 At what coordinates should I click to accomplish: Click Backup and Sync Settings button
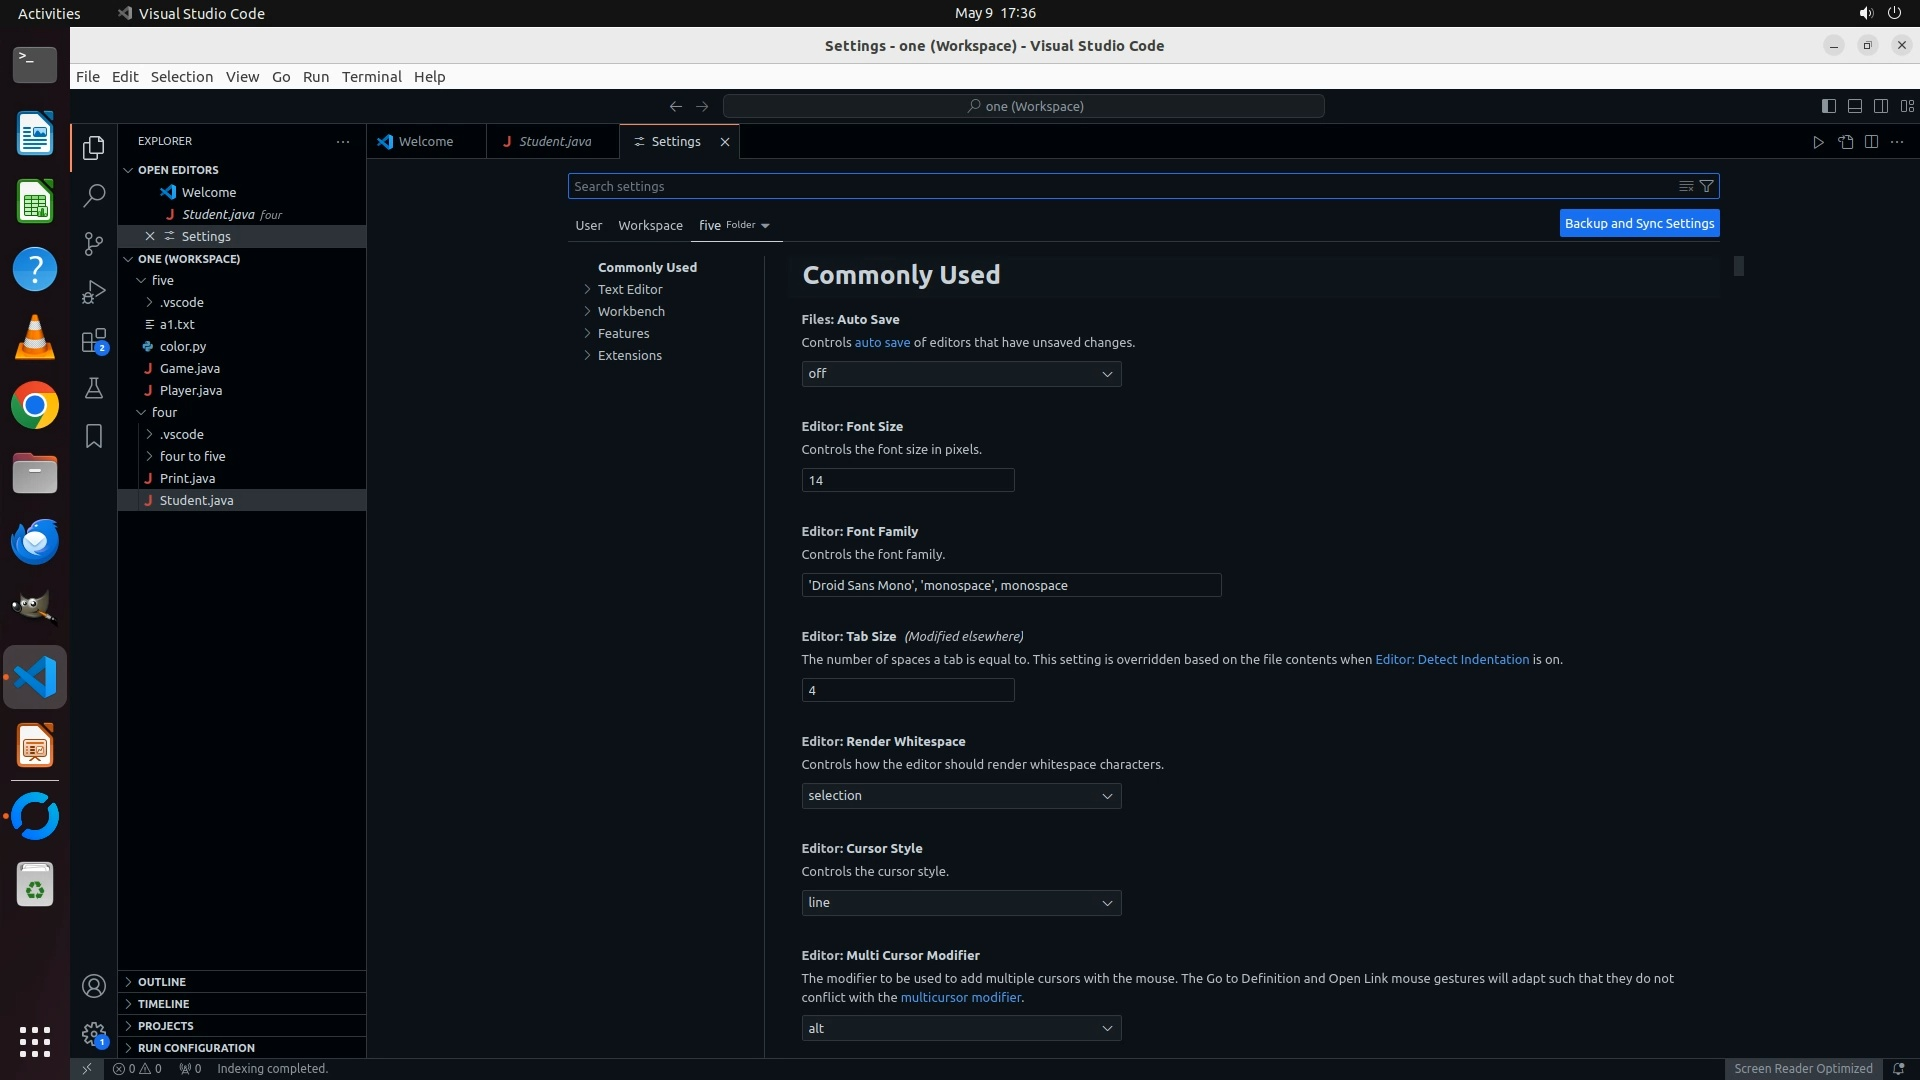click(1638, 223)
